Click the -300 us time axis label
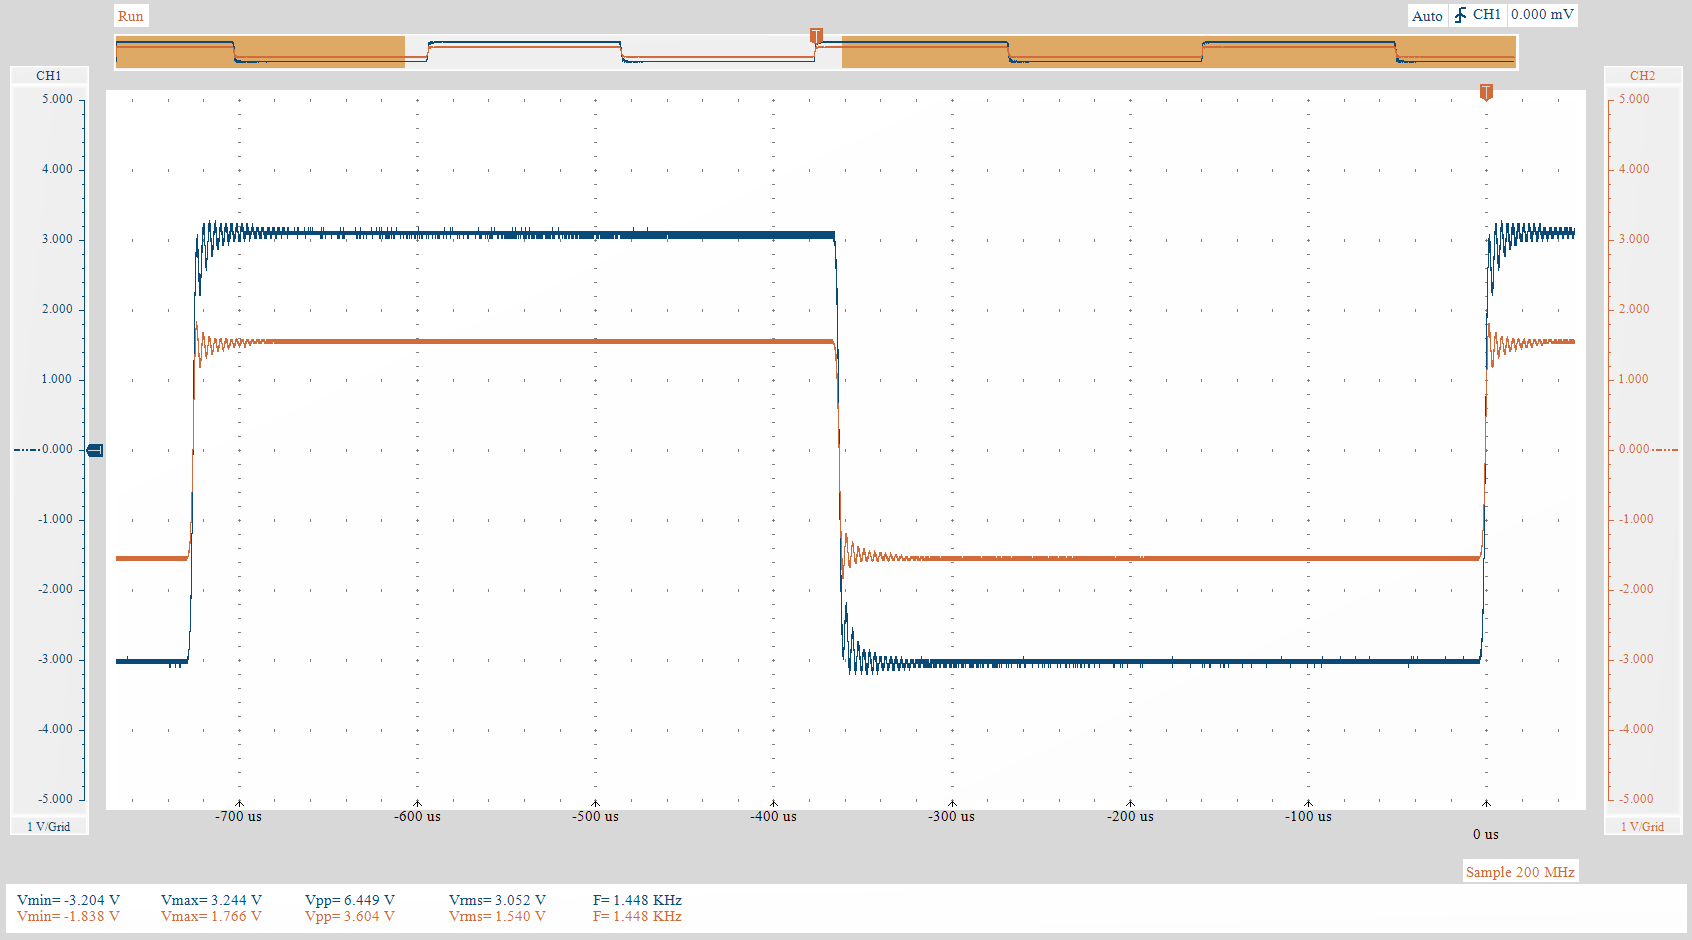 point(951,816)
